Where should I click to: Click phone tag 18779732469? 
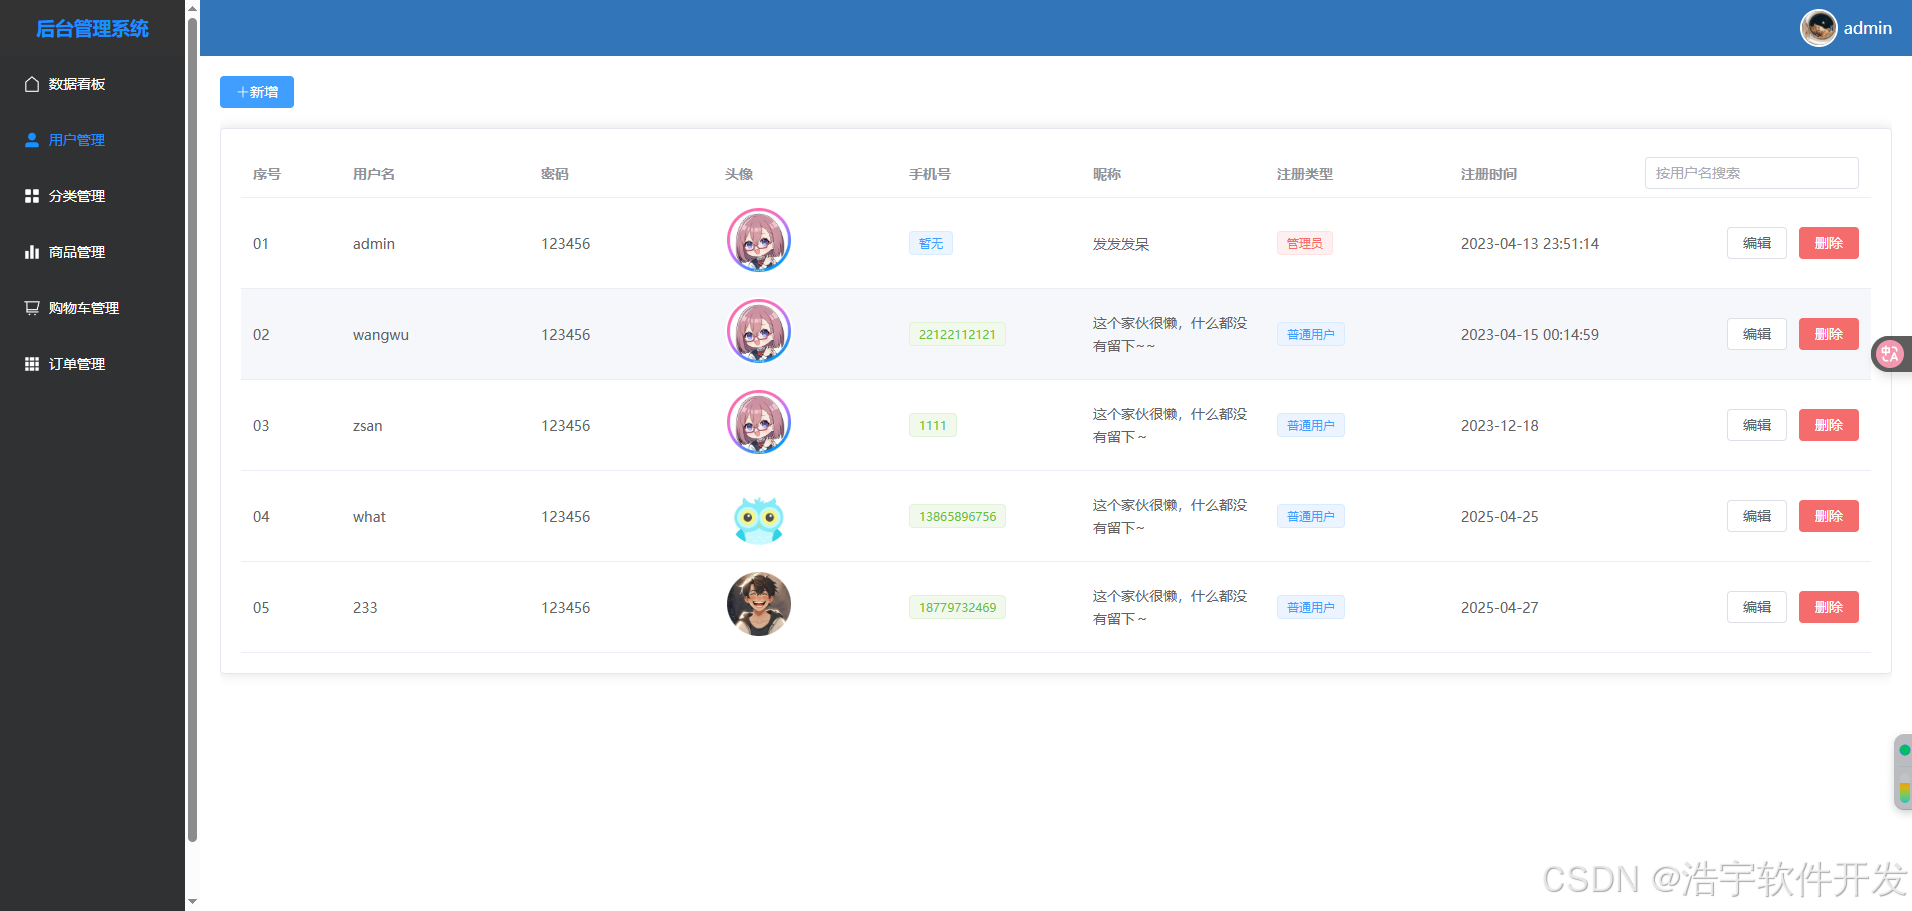(957, 607)
